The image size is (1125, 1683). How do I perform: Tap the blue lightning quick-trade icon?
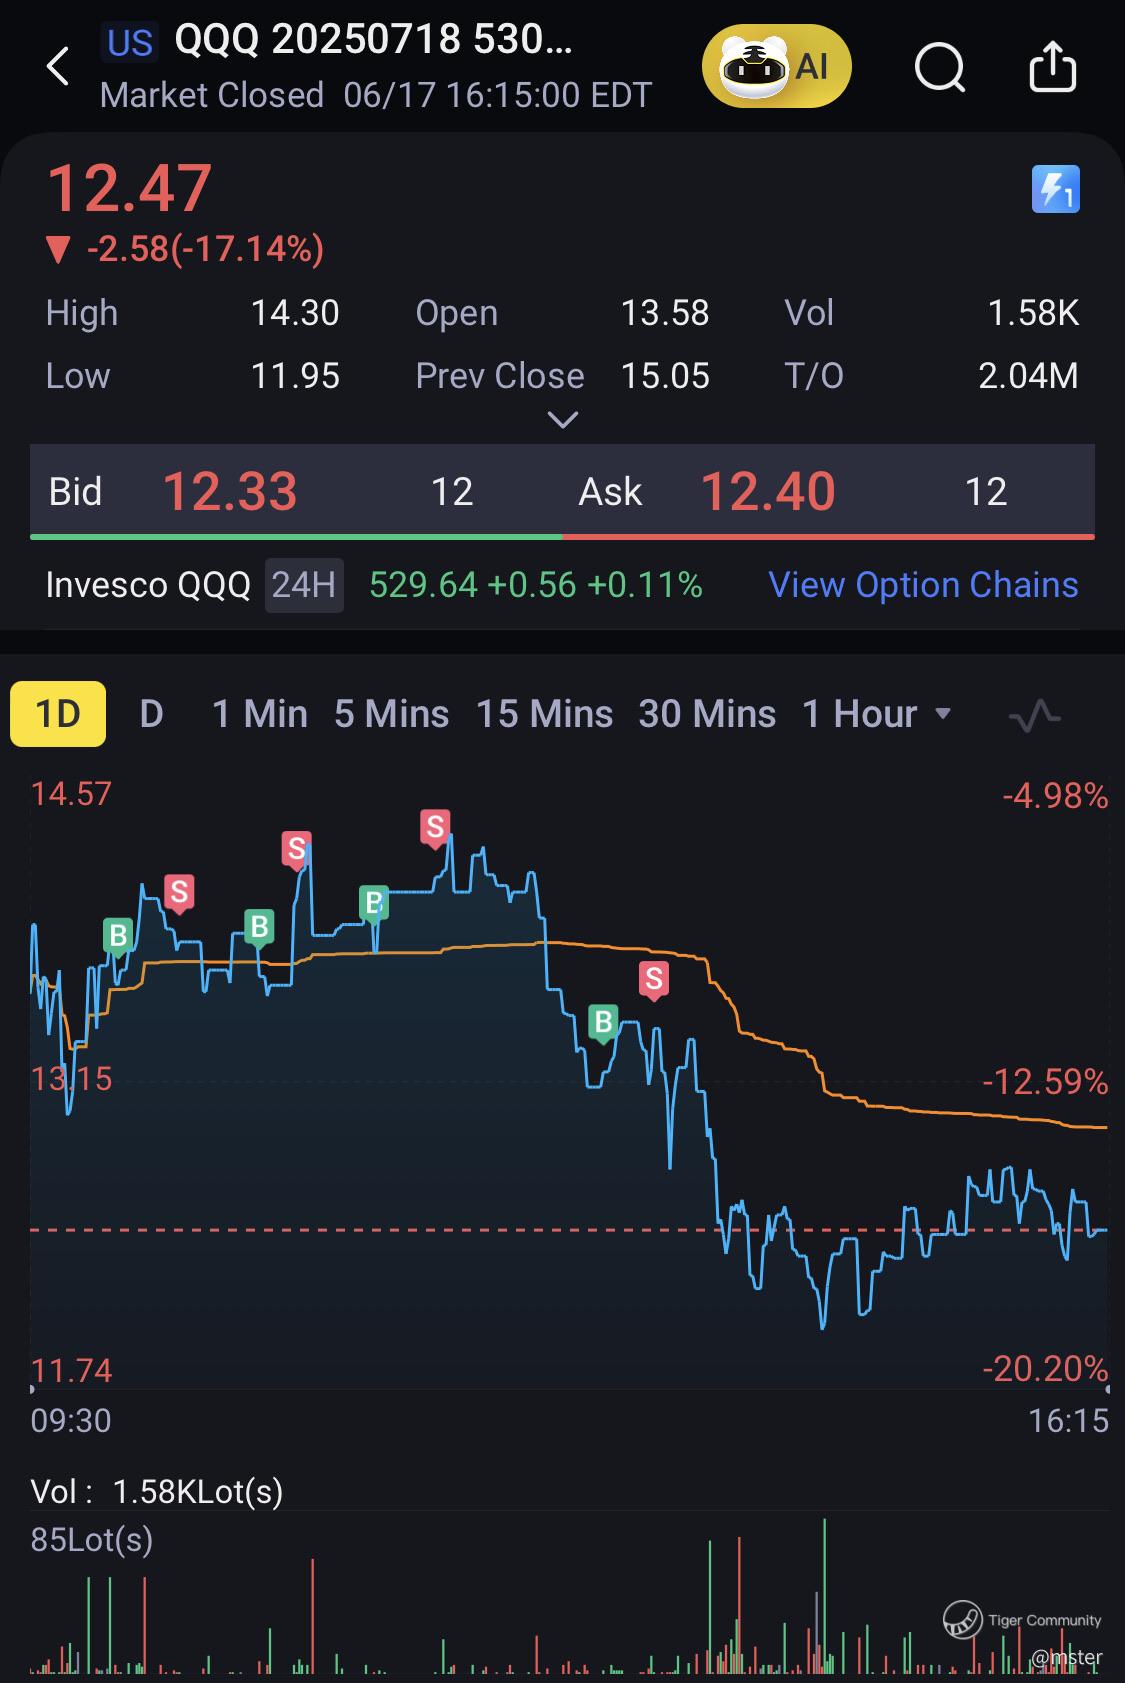pos(1056,189)
